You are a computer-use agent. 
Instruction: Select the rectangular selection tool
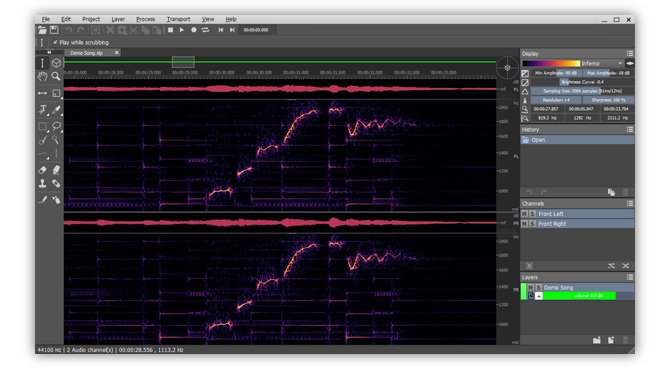point(42,126)
